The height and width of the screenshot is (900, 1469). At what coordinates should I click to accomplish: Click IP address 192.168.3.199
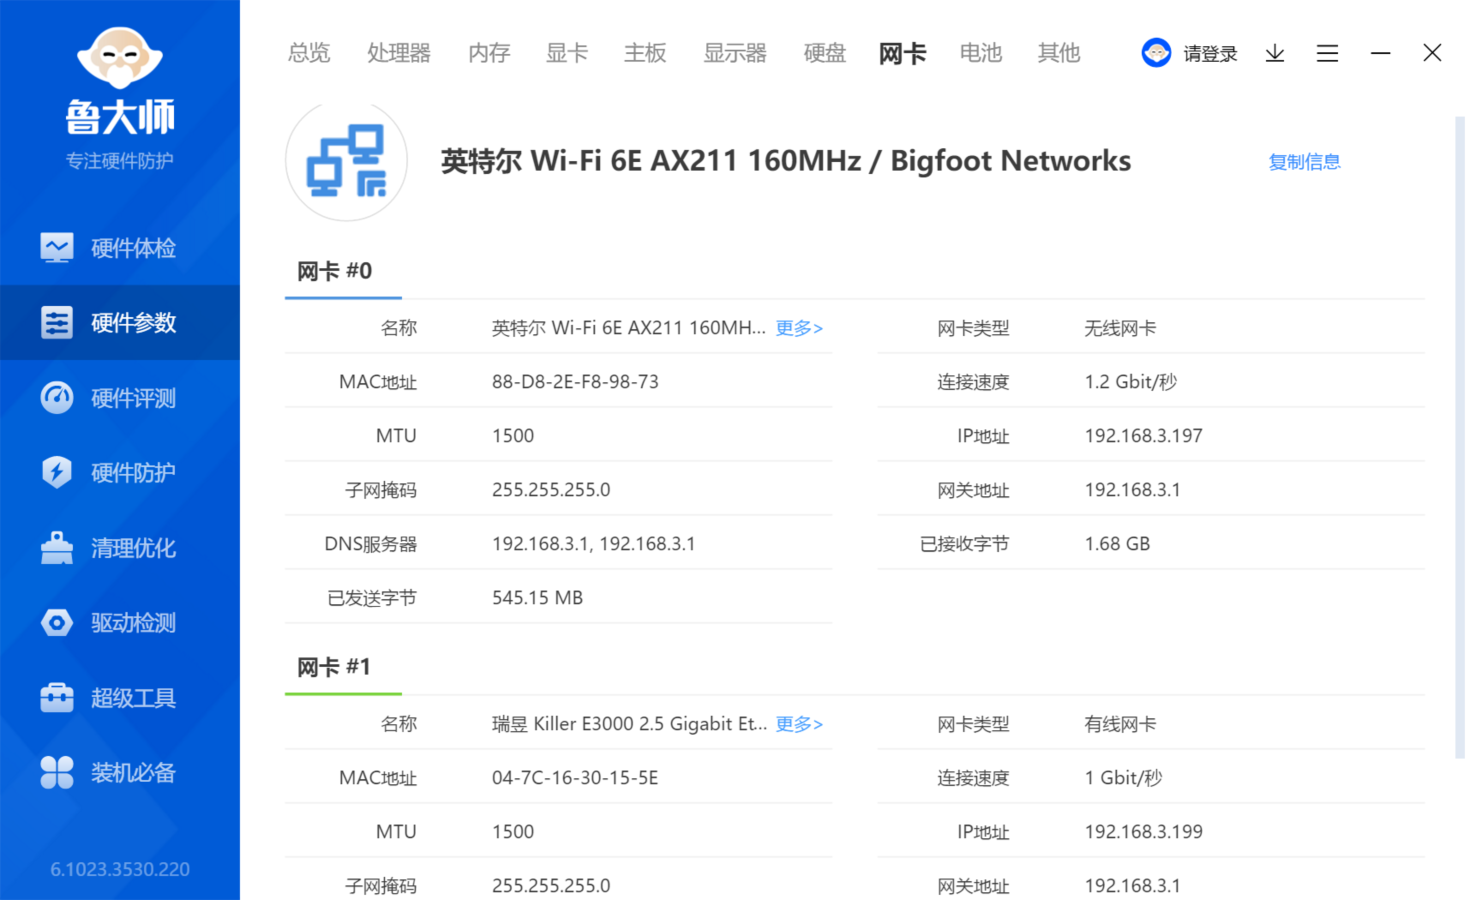(1143, 832)
